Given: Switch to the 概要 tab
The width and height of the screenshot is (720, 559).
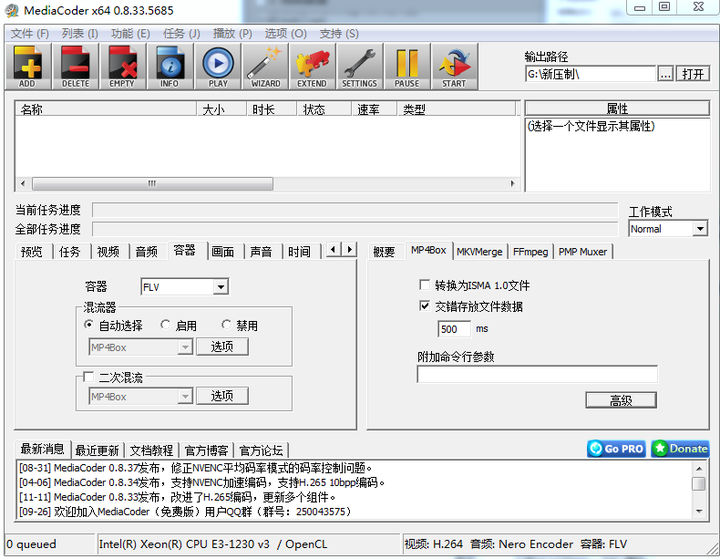Looking at the screenshot, I should [x=384, y=252].
